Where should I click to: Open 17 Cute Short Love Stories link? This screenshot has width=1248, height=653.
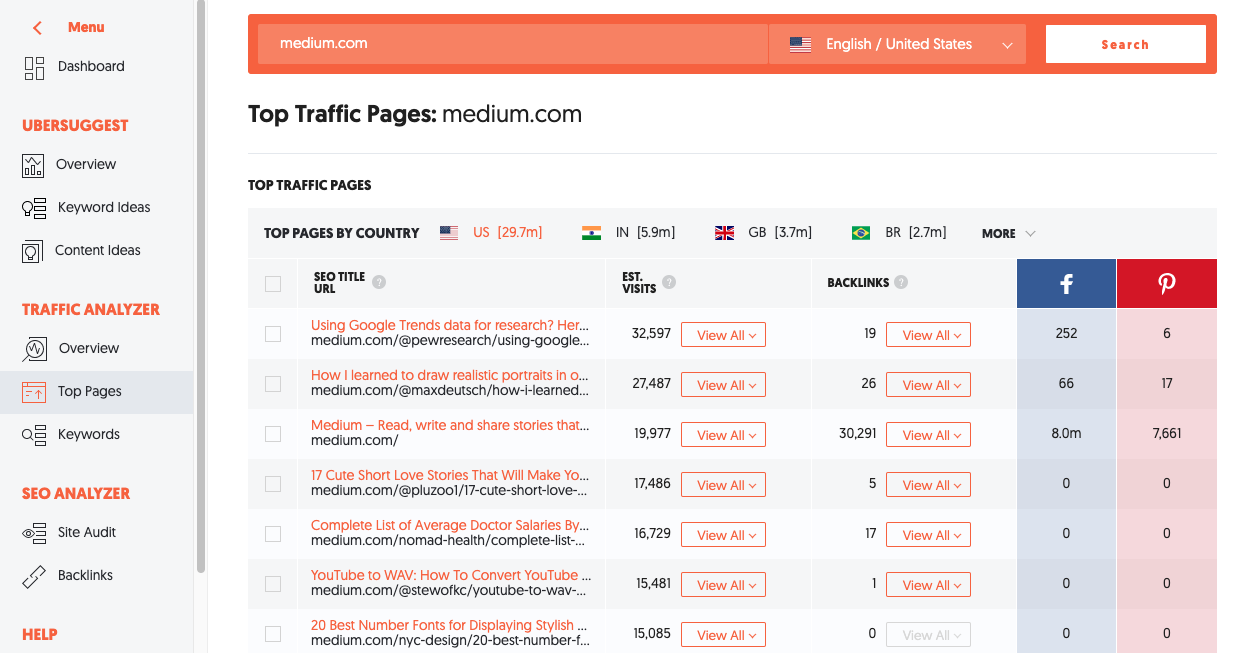tap(450, 475)
